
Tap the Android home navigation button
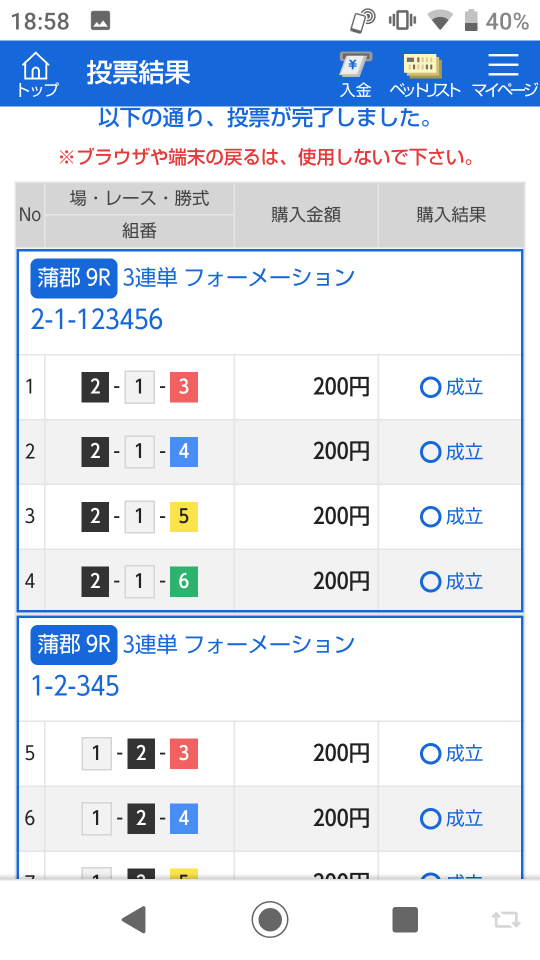click(270, 919)
